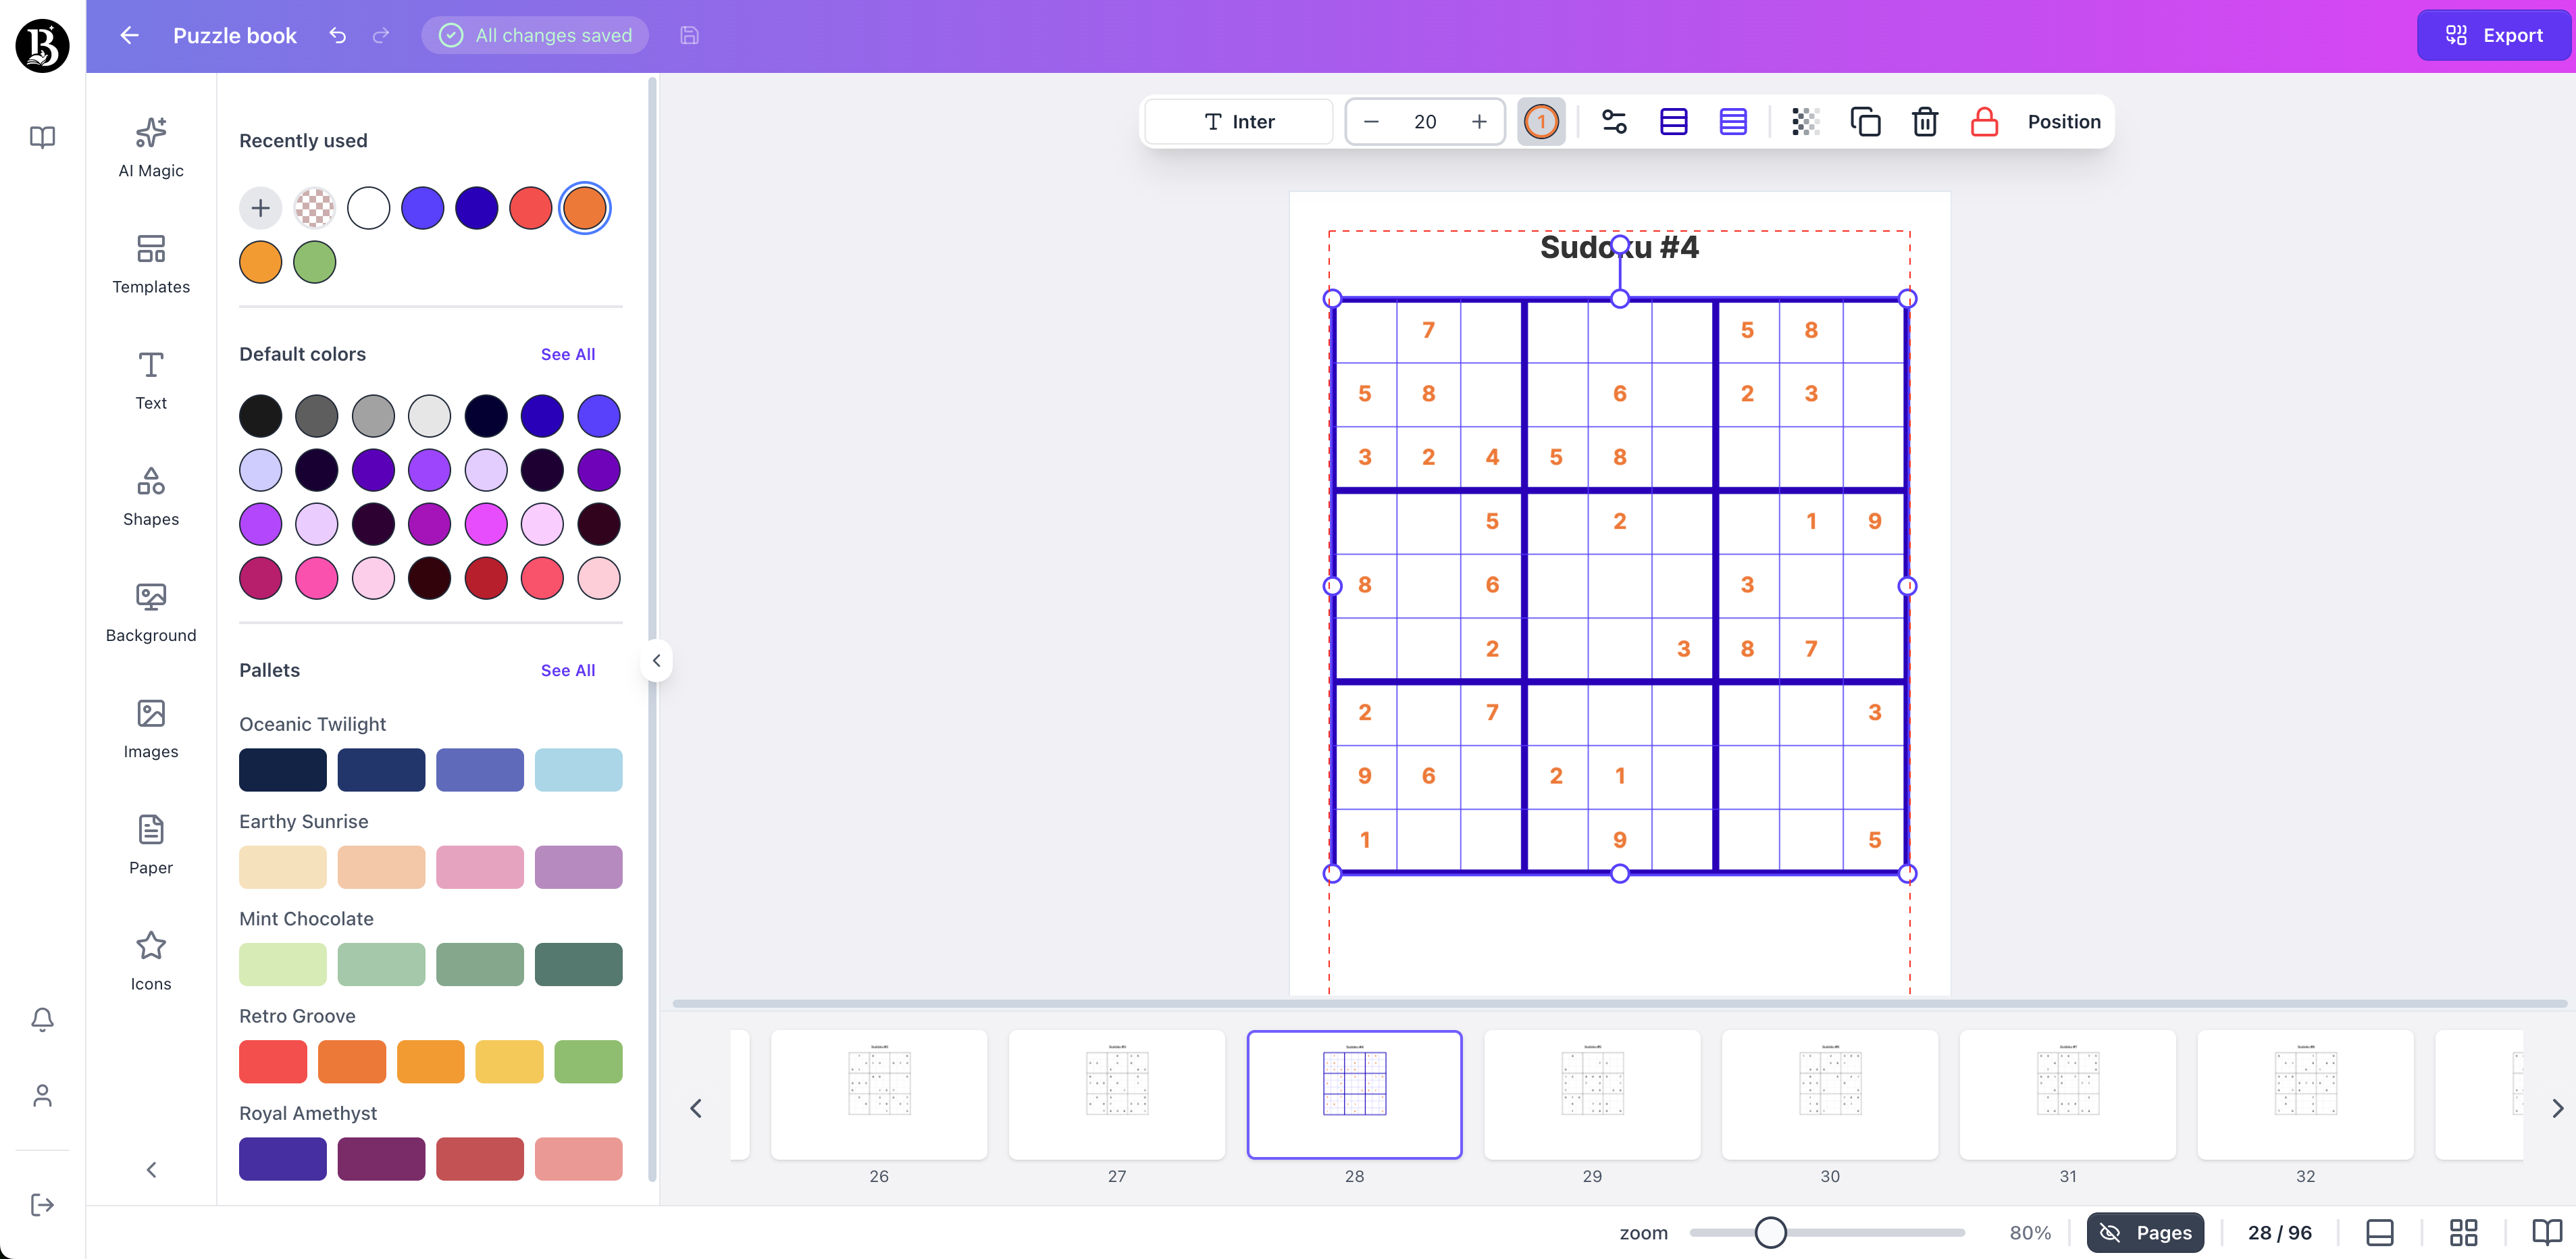The image size is (2576, 1259).
Task: Lock the selected sudoku grid
Action: point(1984,121)
